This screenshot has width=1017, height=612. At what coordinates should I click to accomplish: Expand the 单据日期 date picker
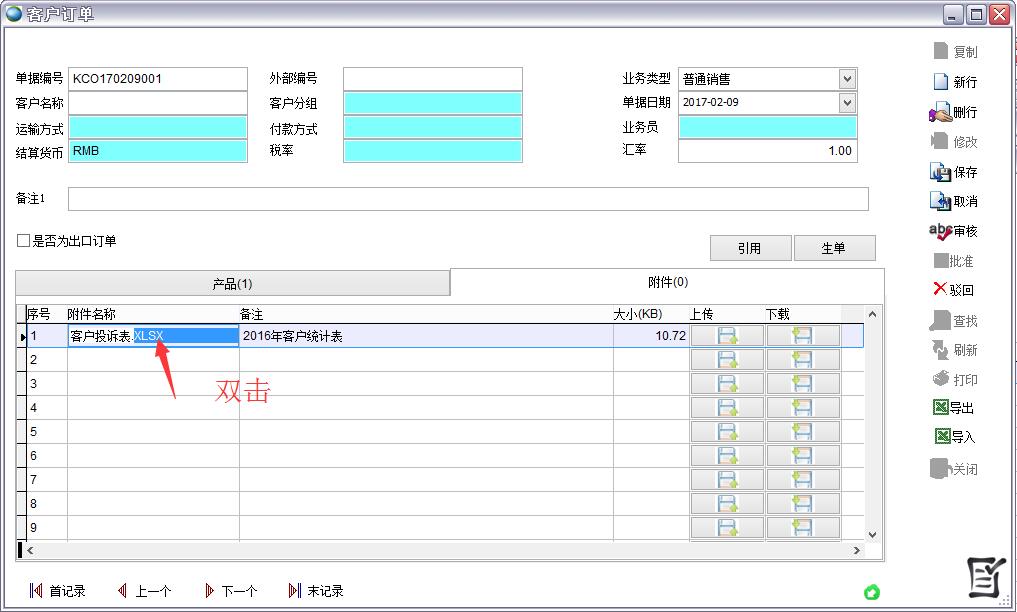(x=847, y=103)
